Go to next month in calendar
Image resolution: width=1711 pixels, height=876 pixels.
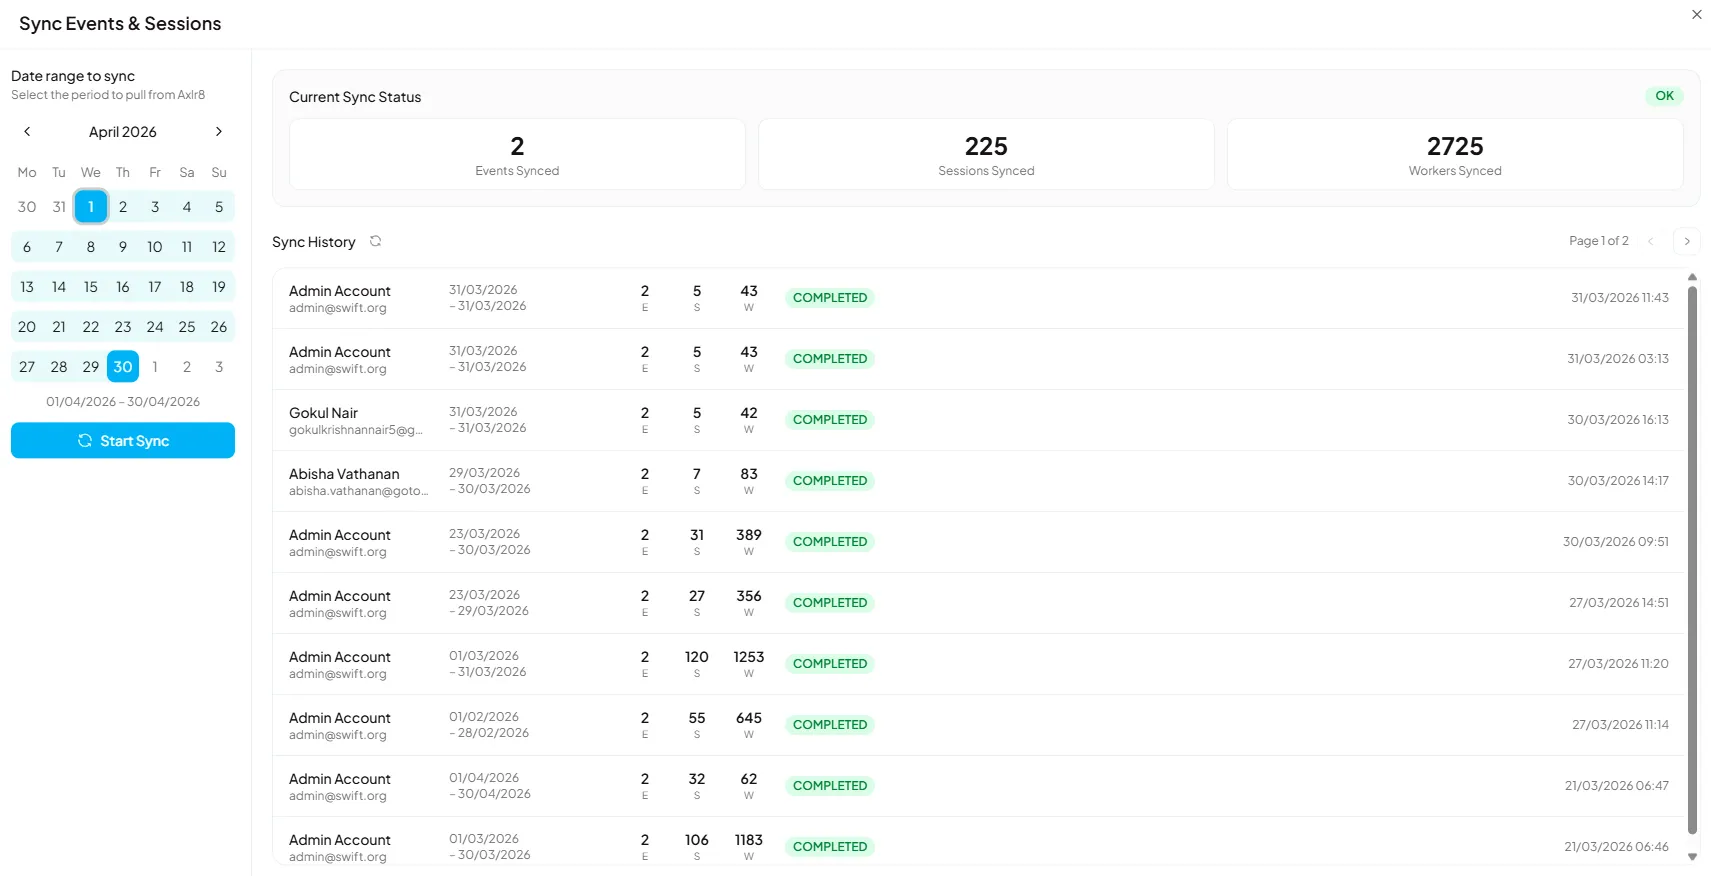pyautogui.click(x=219, y=132)
